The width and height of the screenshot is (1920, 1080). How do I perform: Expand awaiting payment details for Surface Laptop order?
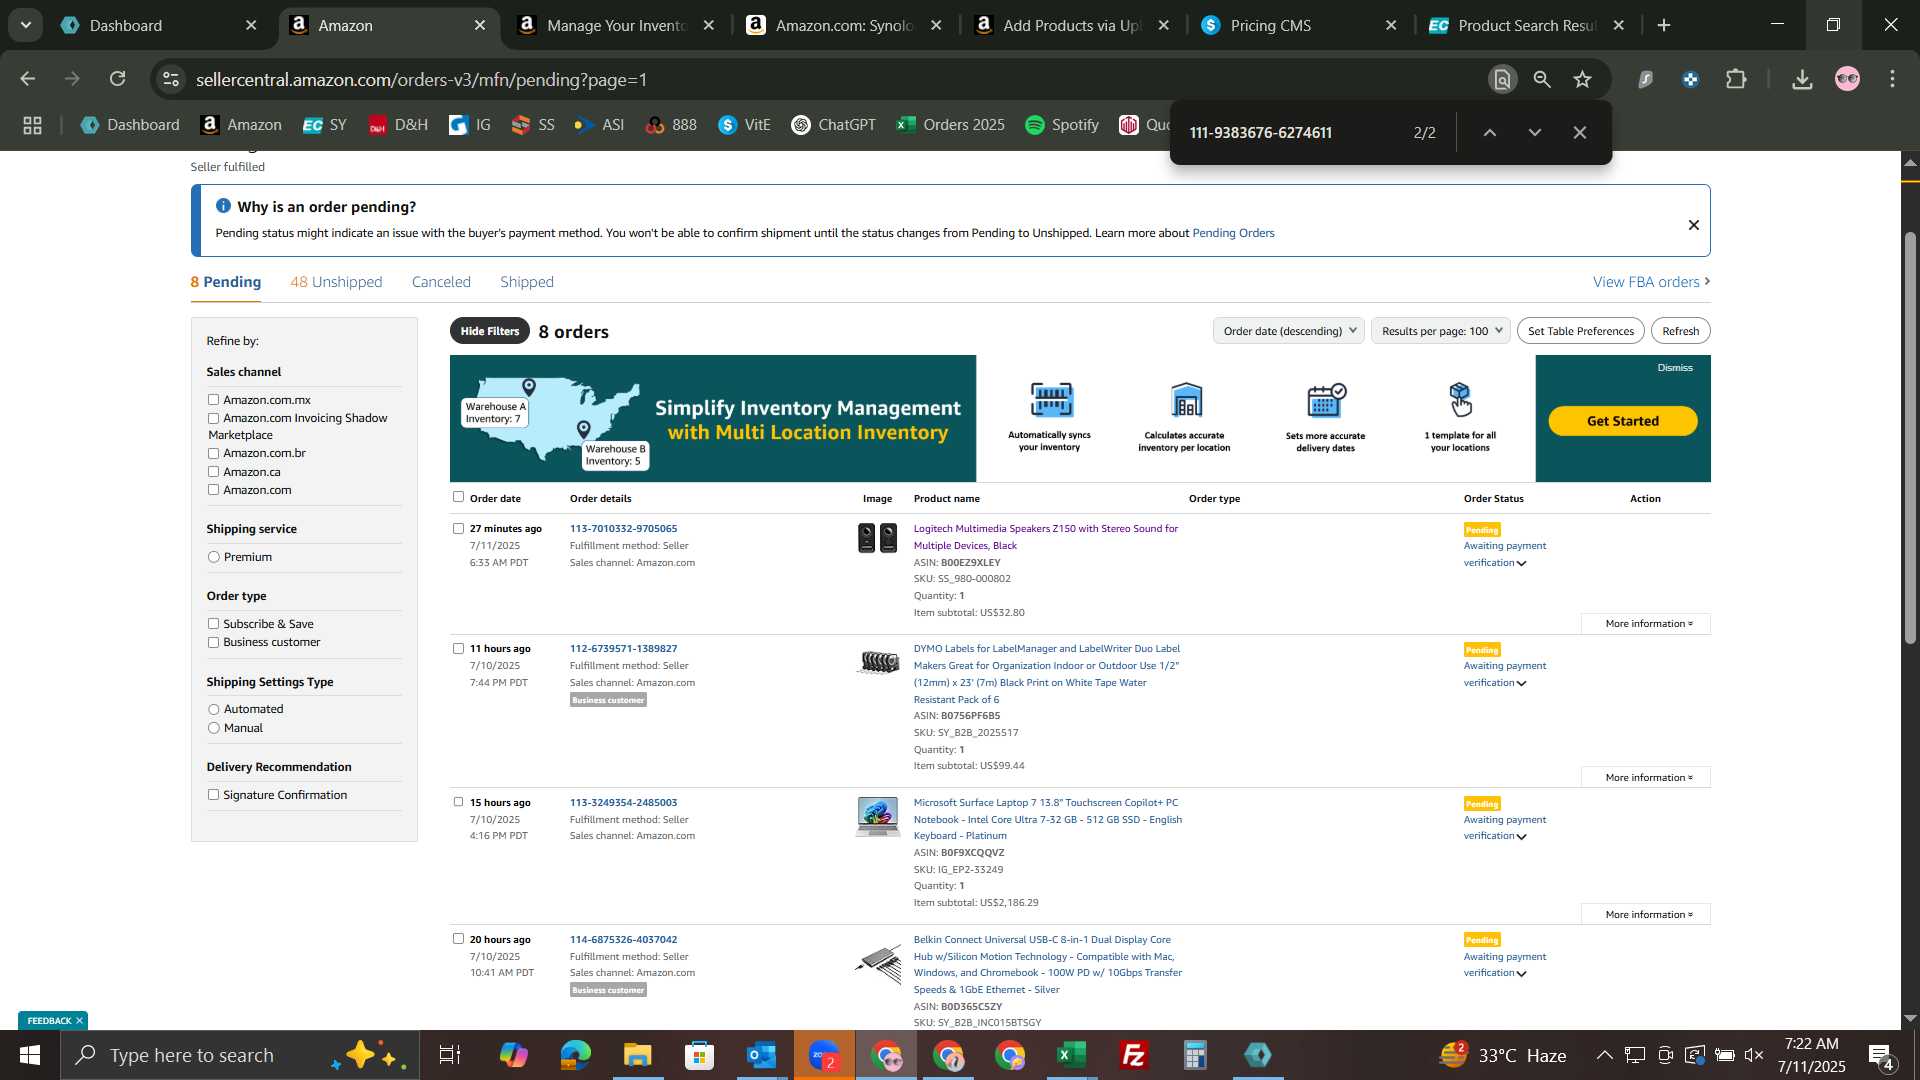point(1521,837)
